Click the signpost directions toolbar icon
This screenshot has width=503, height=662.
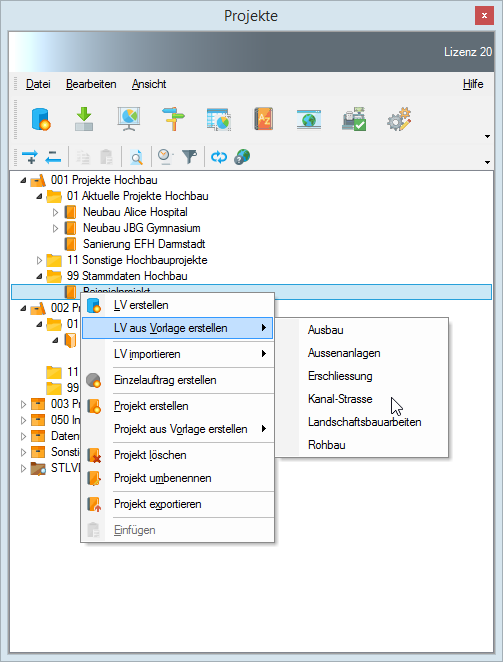174,119
